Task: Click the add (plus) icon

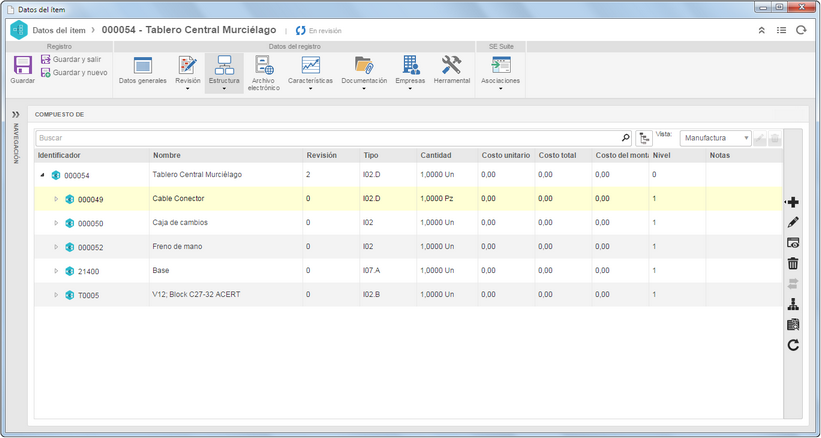Action: 793,203
